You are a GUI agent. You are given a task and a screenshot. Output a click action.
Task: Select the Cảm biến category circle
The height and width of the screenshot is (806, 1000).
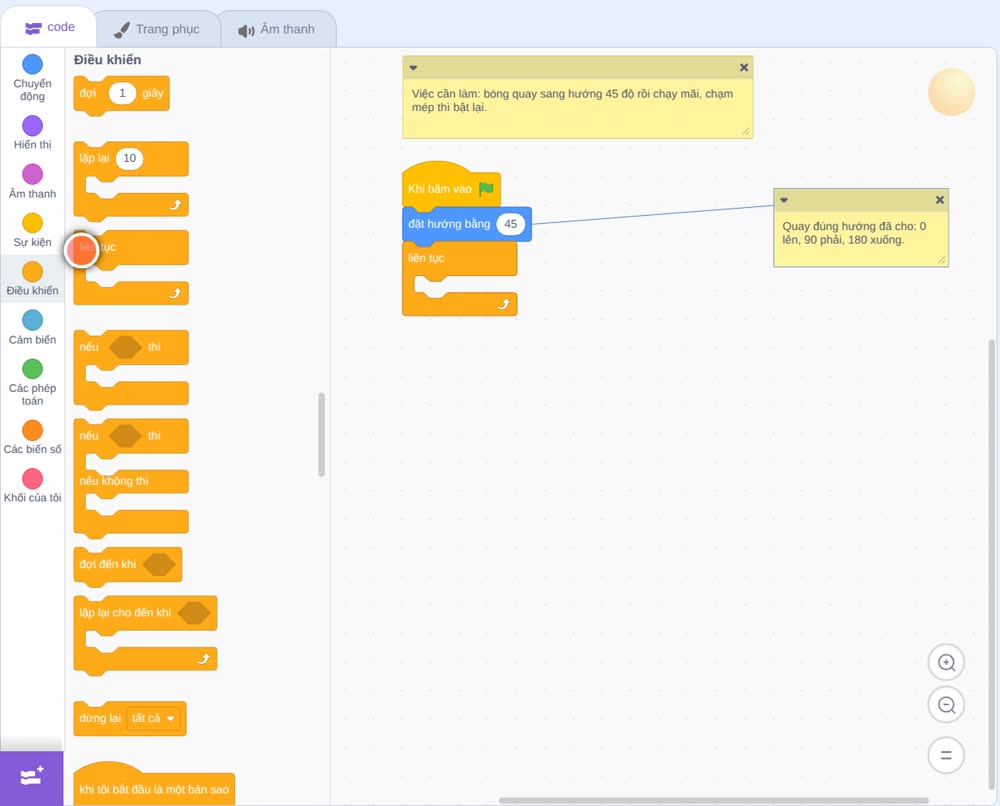point(33,320)
